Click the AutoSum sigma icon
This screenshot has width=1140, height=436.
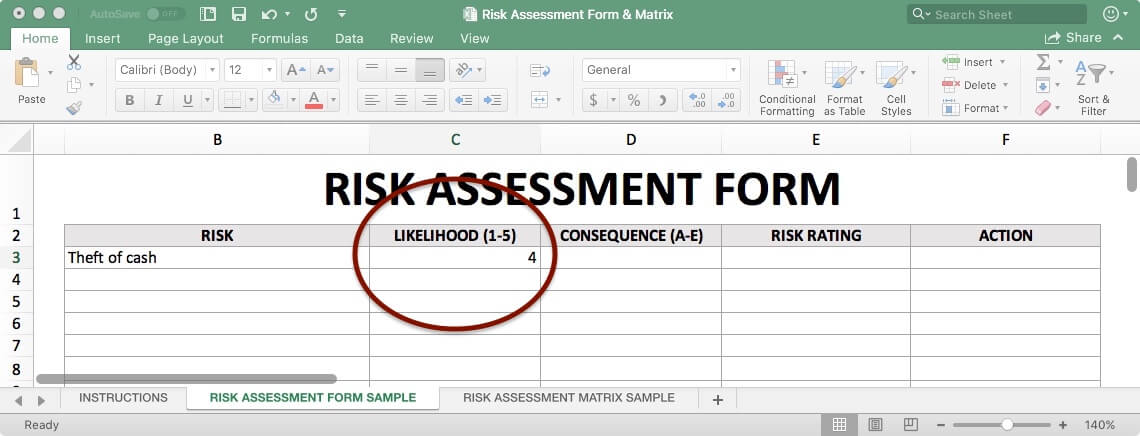click(x=1043, y=62)
